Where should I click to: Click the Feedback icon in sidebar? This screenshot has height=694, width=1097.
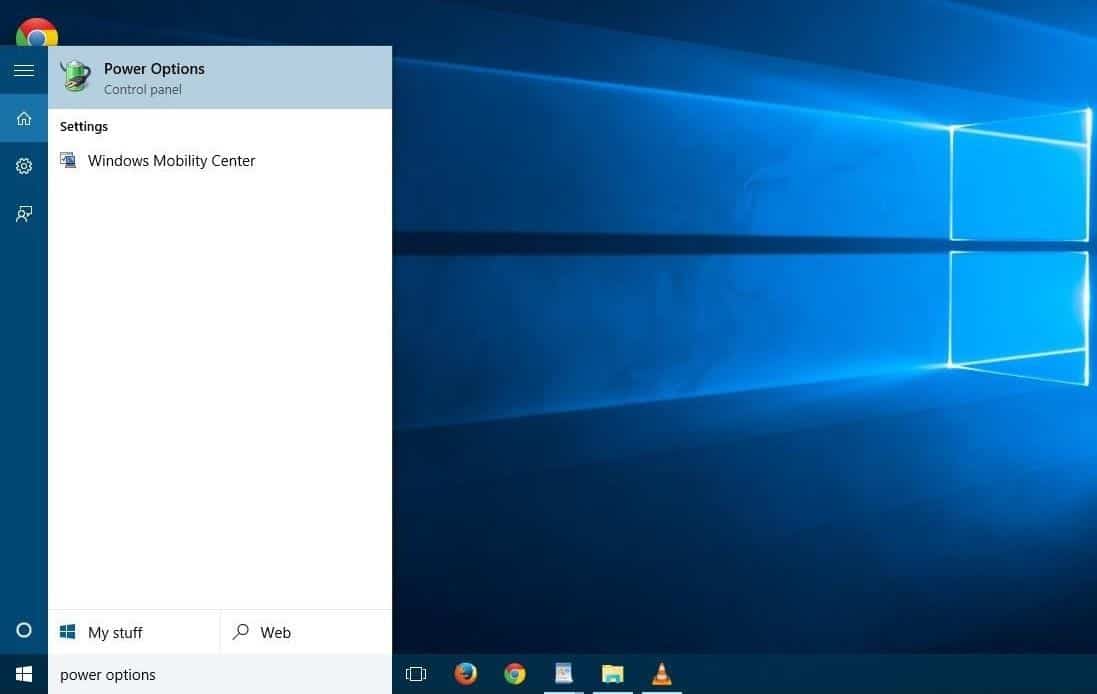coord(24,214)
